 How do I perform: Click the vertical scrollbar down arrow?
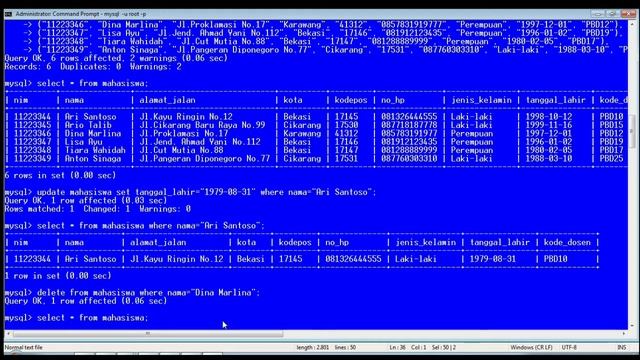(x=632, y=325)
